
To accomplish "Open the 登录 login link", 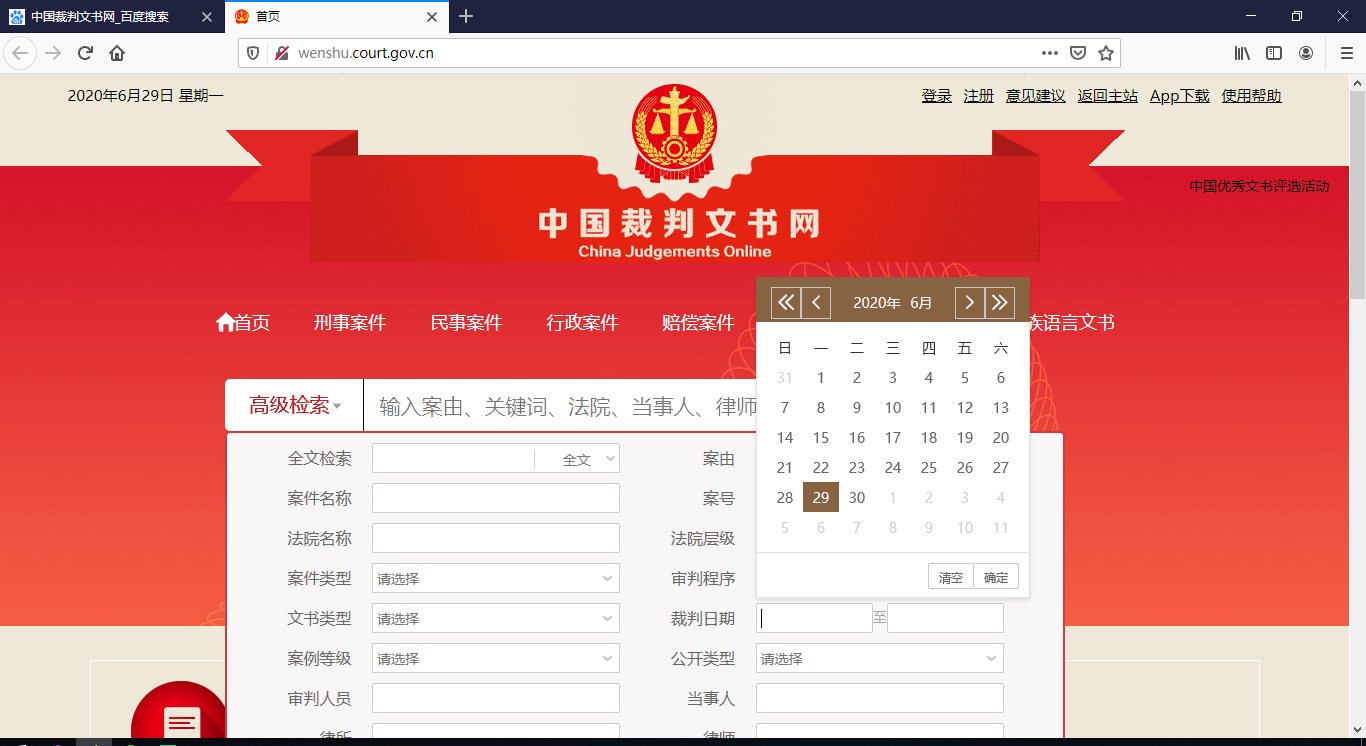I will click(x=936, y=95).
